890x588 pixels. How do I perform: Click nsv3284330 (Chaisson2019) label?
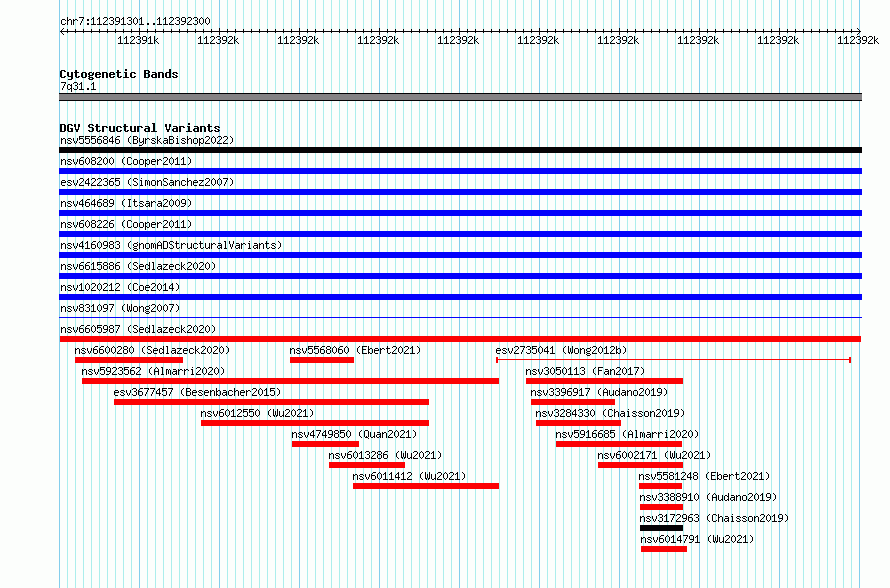pyautogui.click(x=610, y=413)
